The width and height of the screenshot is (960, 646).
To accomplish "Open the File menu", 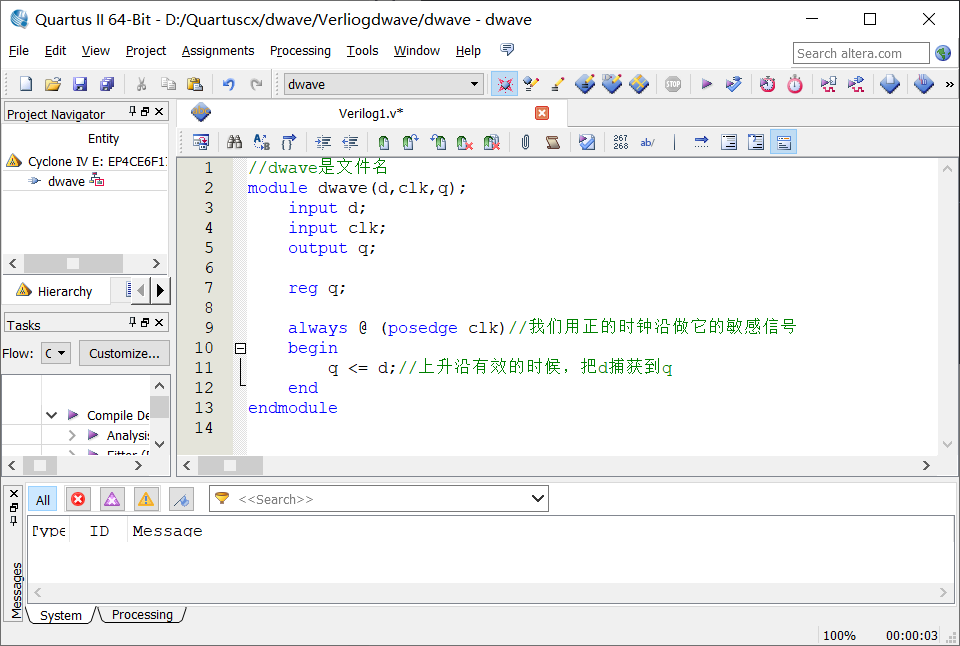I will (18, 51).
